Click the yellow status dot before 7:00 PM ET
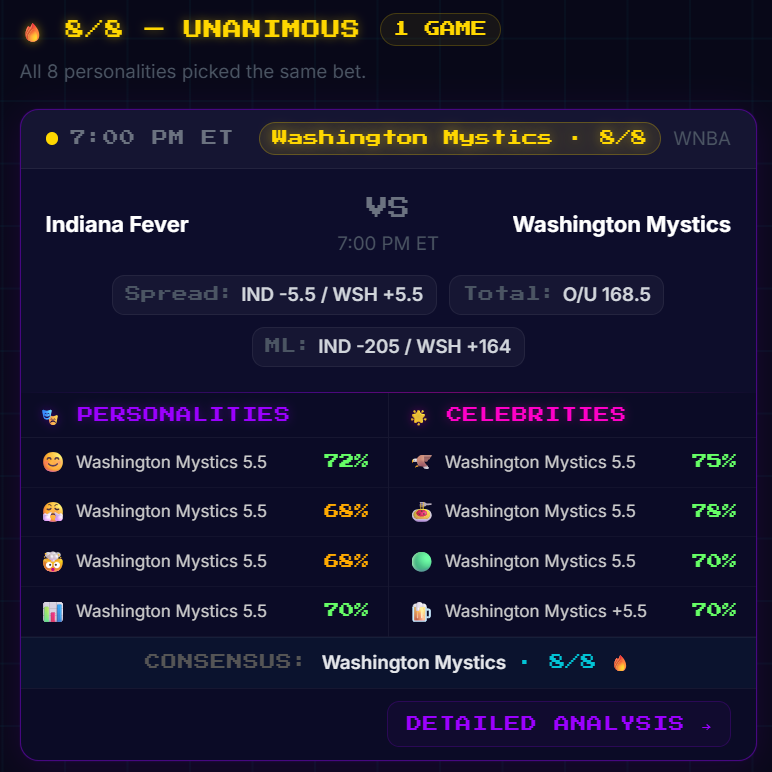Image resolution: width=772 pixels, height=772 pixels. point(52,138)
